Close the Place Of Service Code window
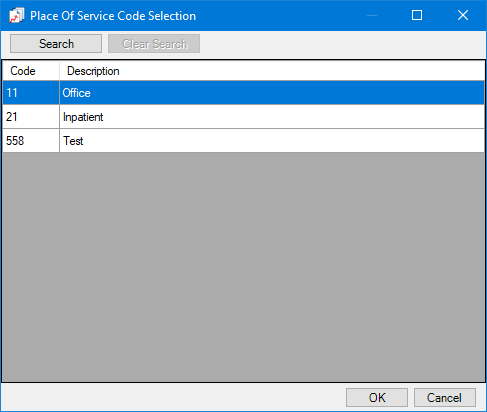Viewport: 487px width, 412px height. (x=463, y=15)
